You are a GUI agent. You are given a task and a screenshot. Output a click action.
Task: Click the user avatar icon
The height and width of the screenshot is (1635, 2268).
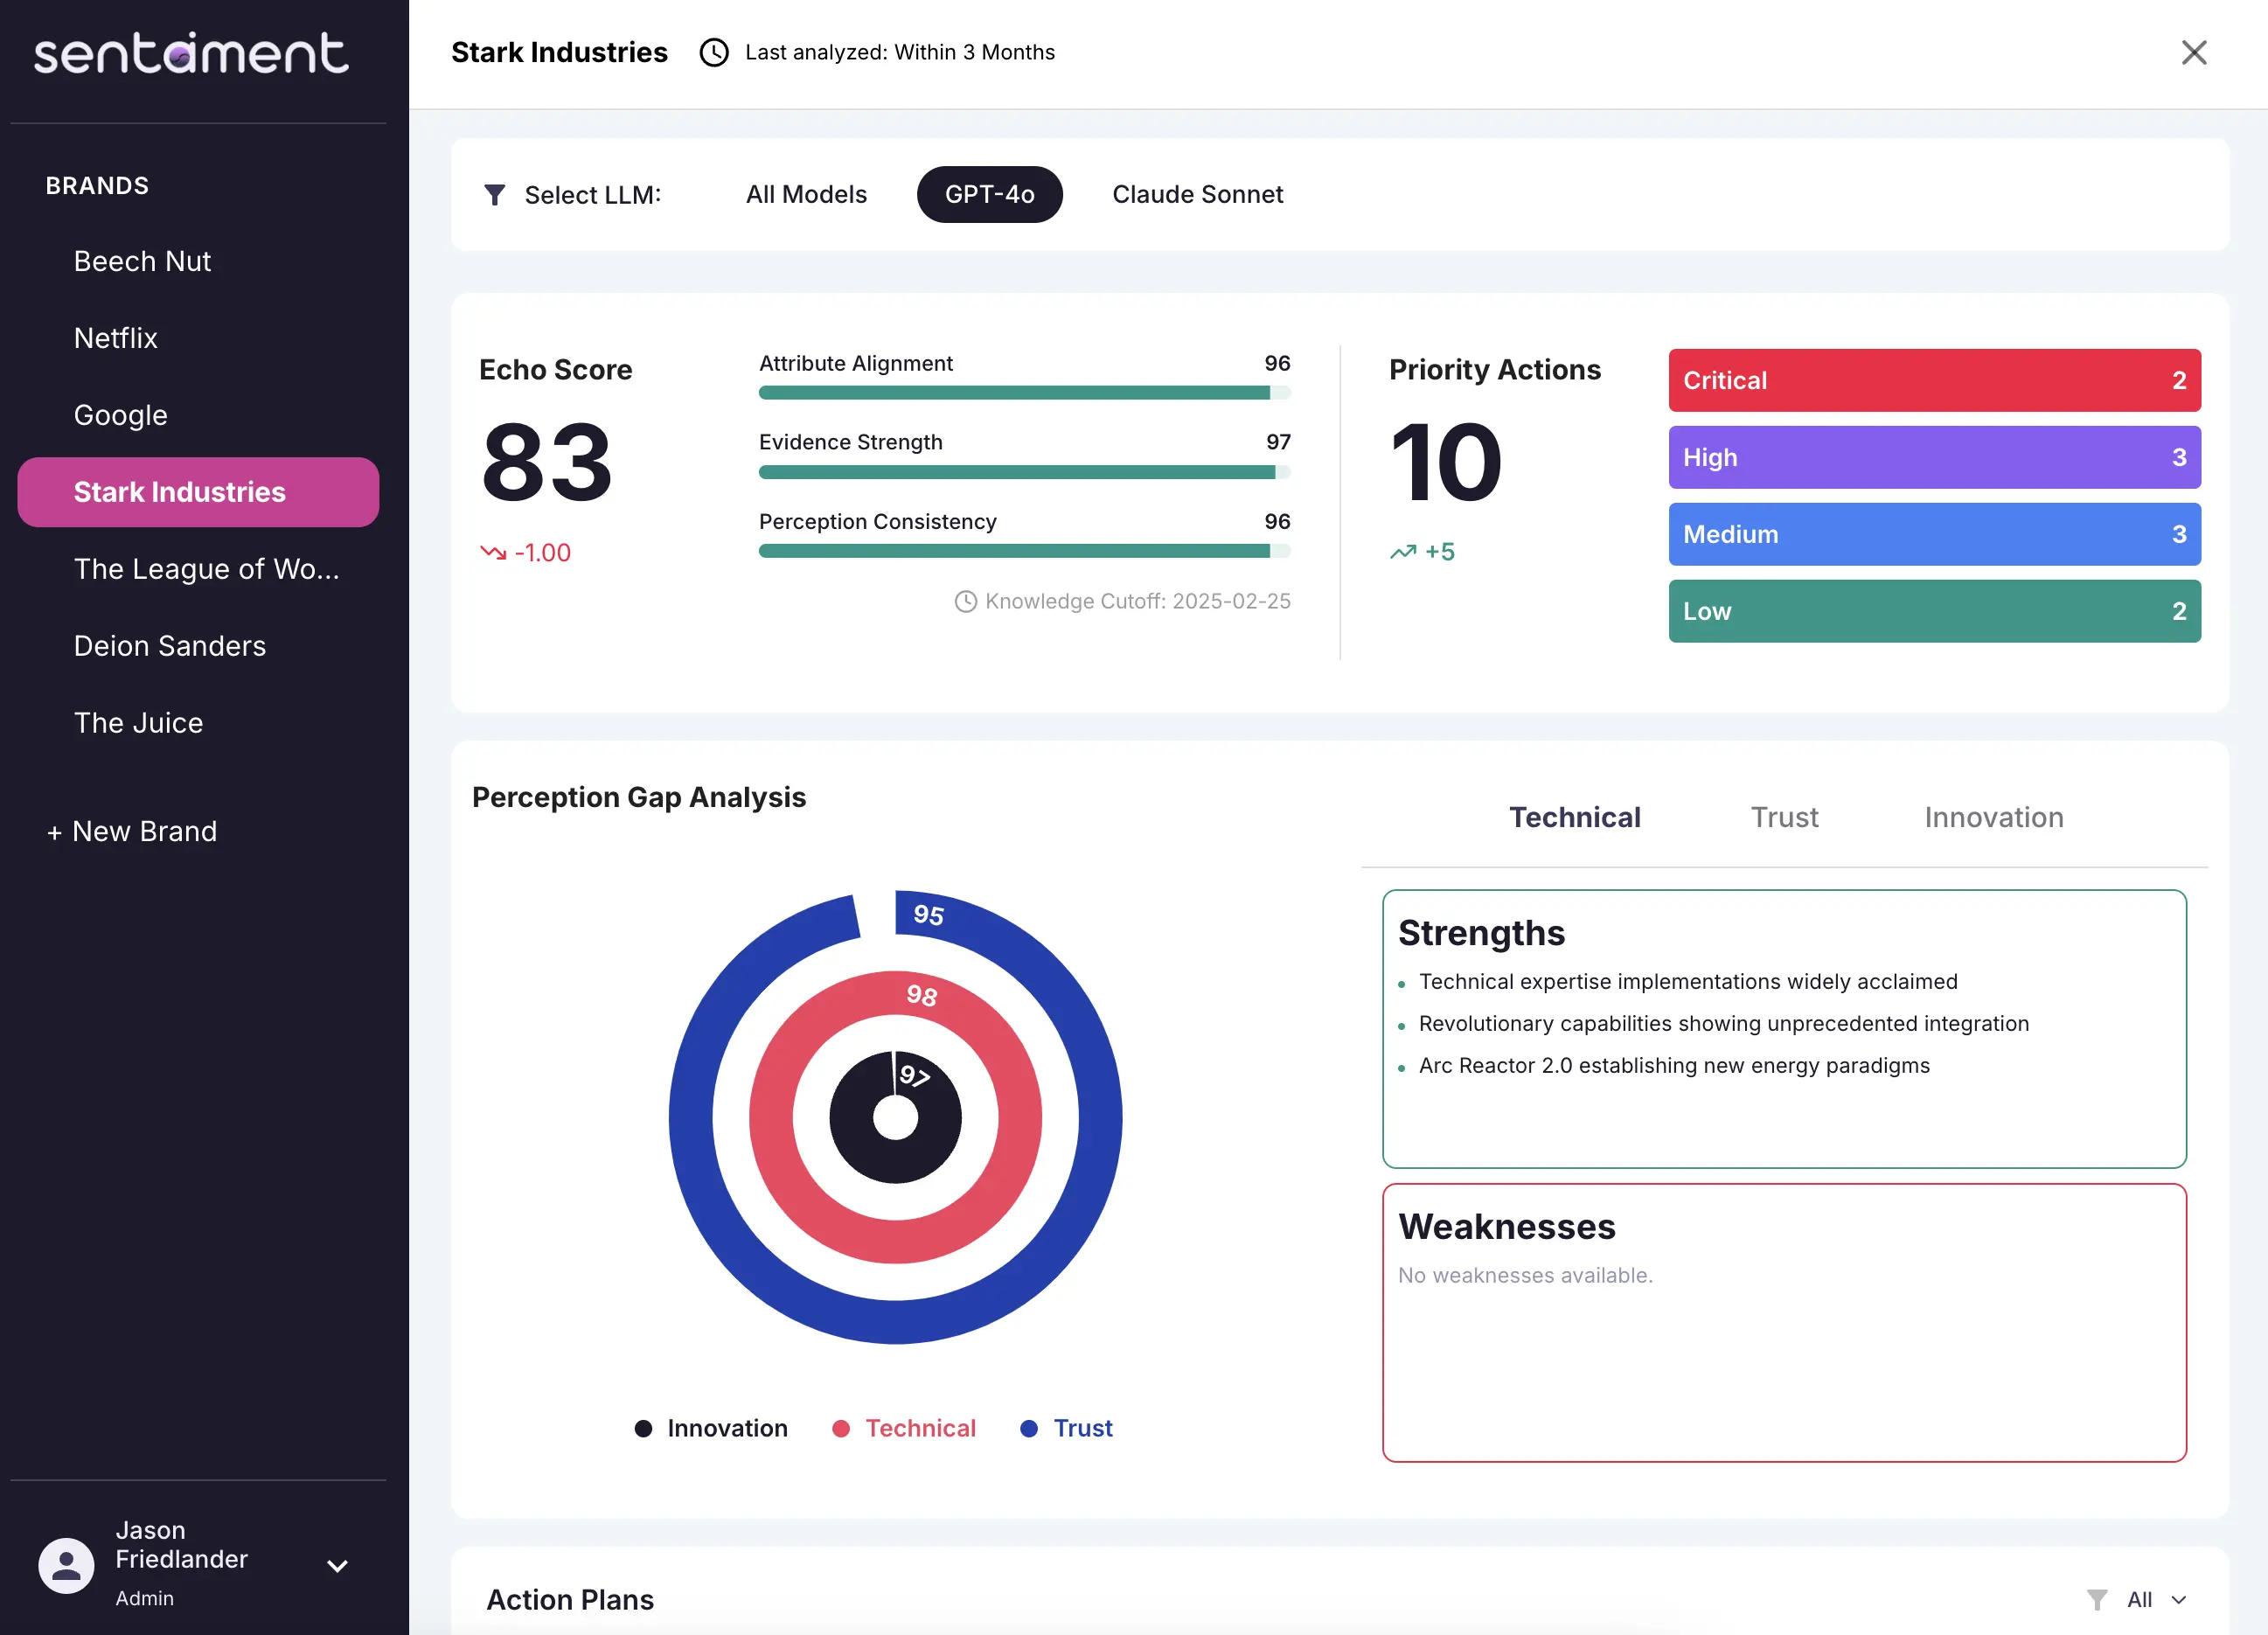[66, 1565]
